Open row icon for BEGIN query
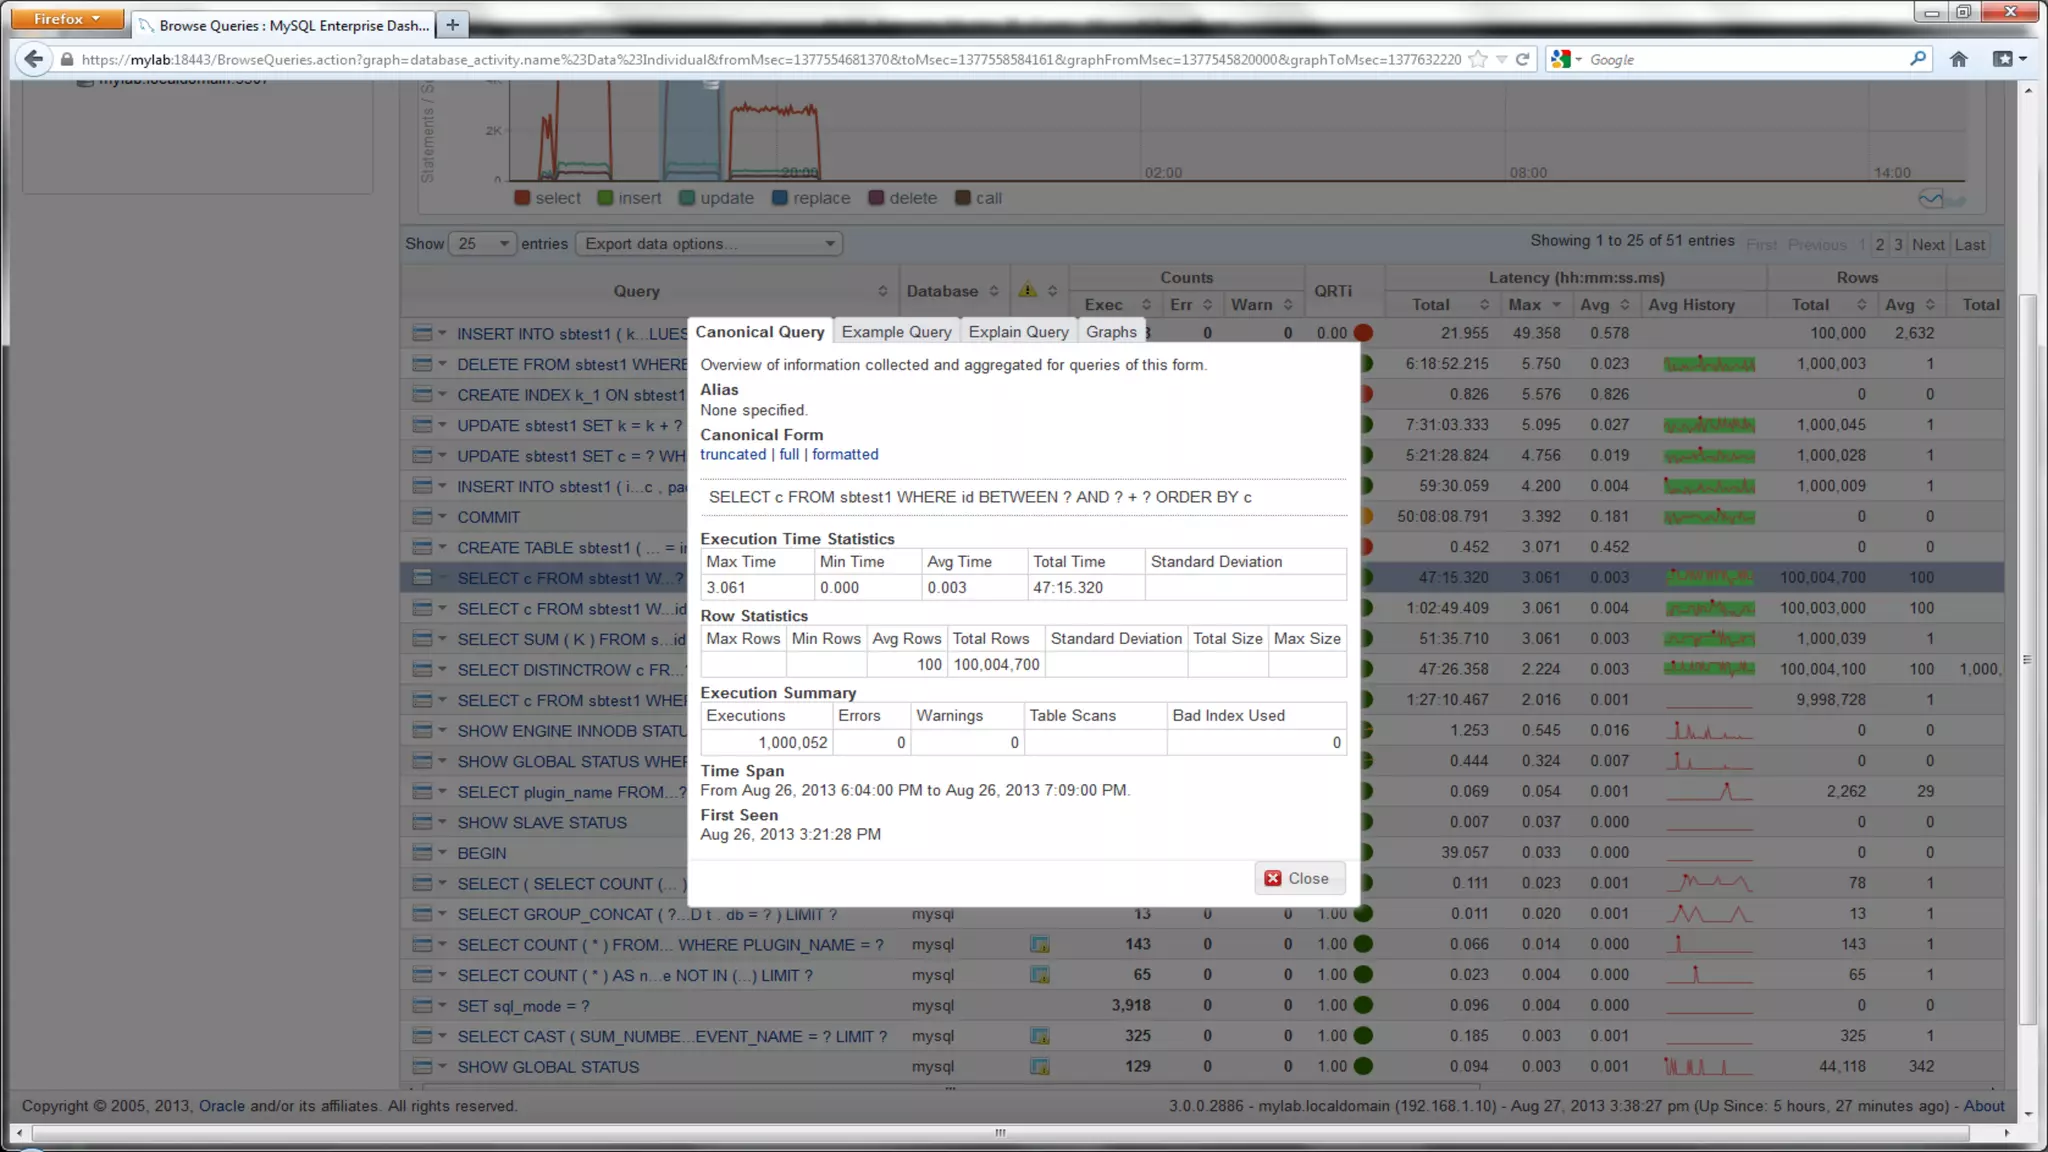Image resolution: width=2048 pixels, height=1152 pixels. coord(422,853)
